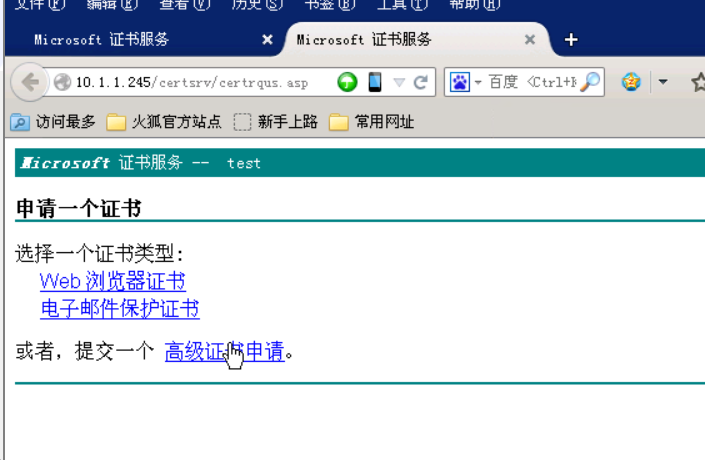The height and width of the screenshot is (460, 705).
Task: Close the first Microsoft 证书服务 tab
Action: click(x=268, y=40)
